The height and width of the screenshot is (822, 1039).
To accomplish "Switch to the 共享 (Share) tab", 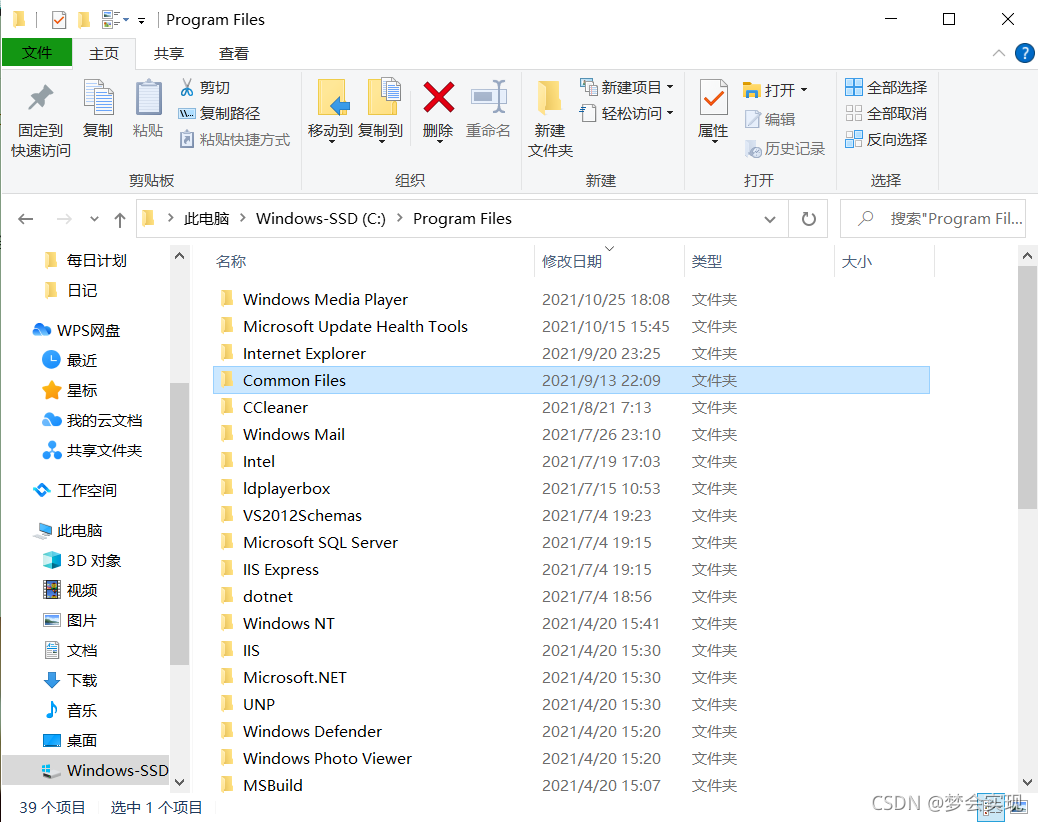I will 169,54.
